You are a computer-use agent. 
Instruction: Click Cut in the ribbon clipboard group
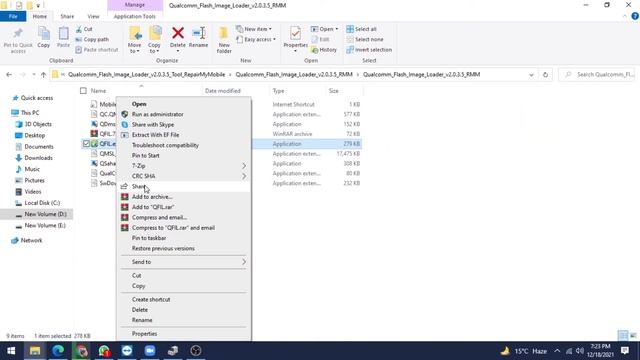coord(84,29)
